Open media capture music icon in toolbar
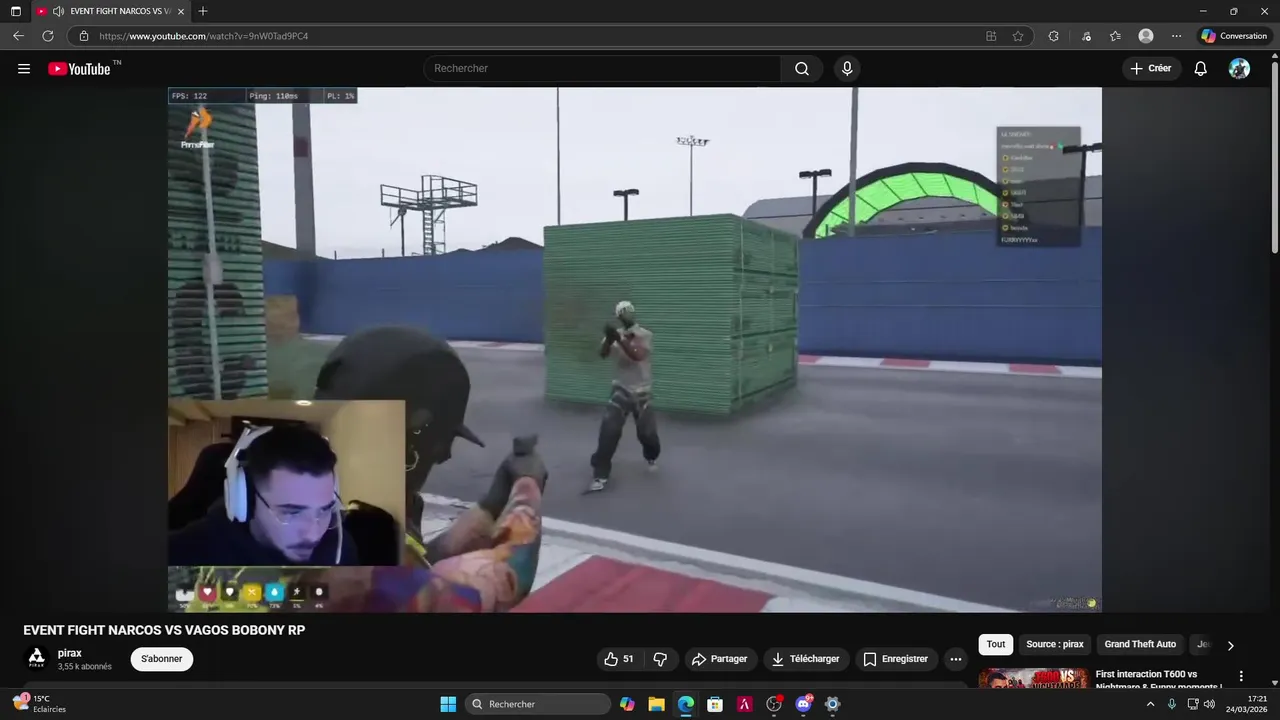Screen dimensions: 1280x720 pyautogui.click(x=1086, y=36)
